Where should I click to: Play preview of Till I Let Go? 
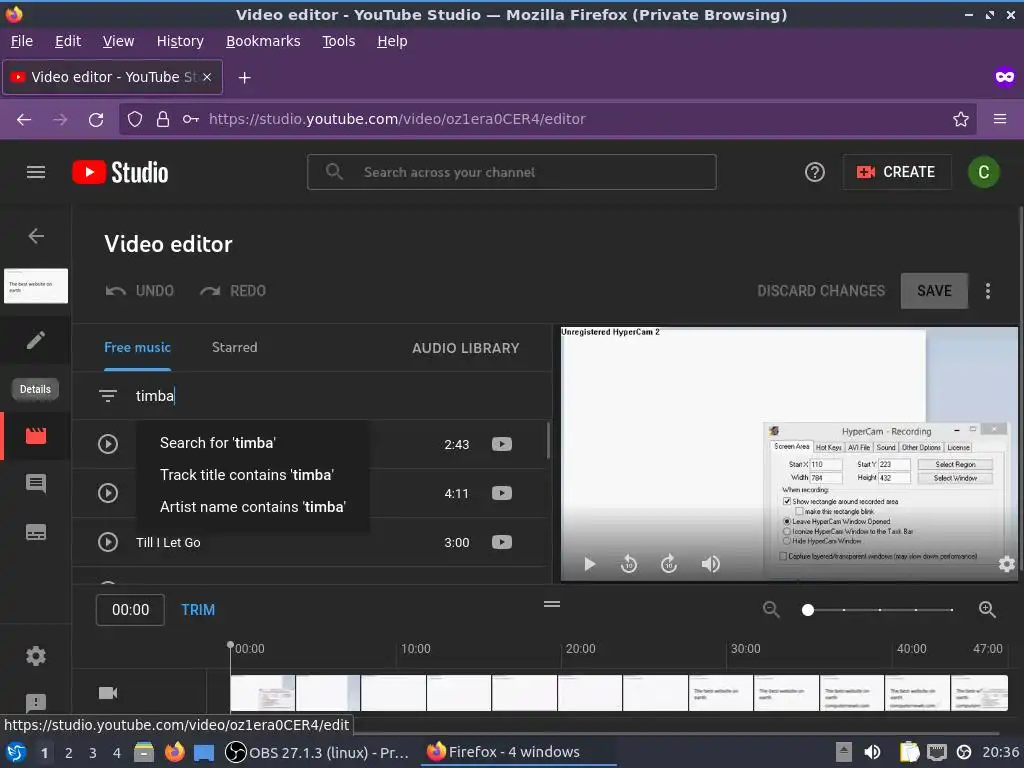[108, 542]
